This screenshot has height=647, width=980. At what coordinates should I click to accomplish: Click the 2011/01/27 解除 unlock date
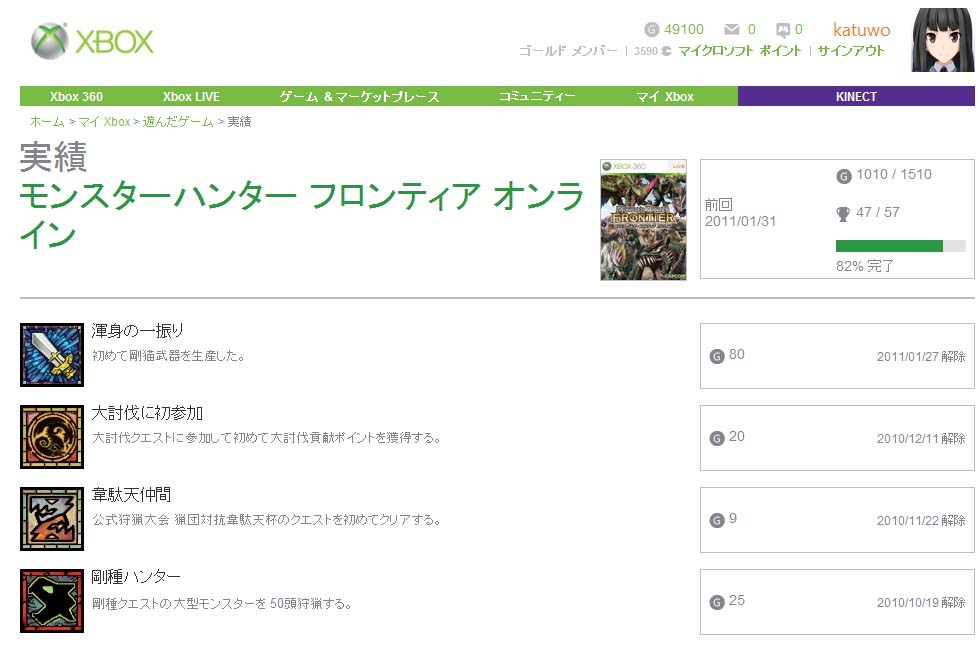click(x=921, y=356)
